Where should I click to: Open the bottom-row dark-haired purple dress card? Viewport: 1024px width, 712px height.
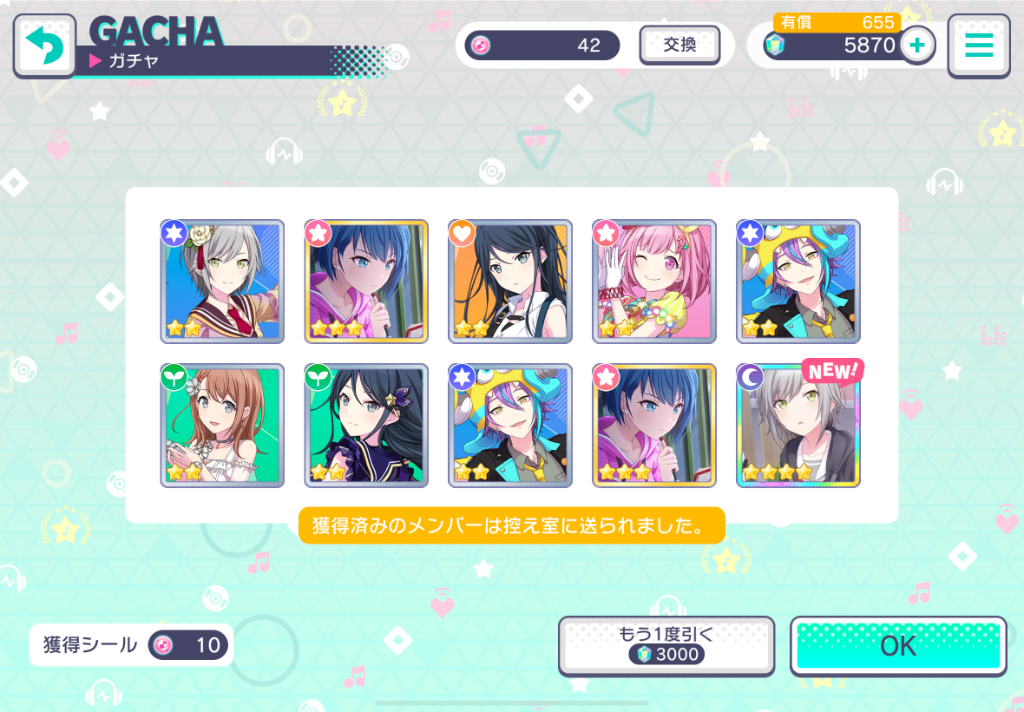click(366, 425)
